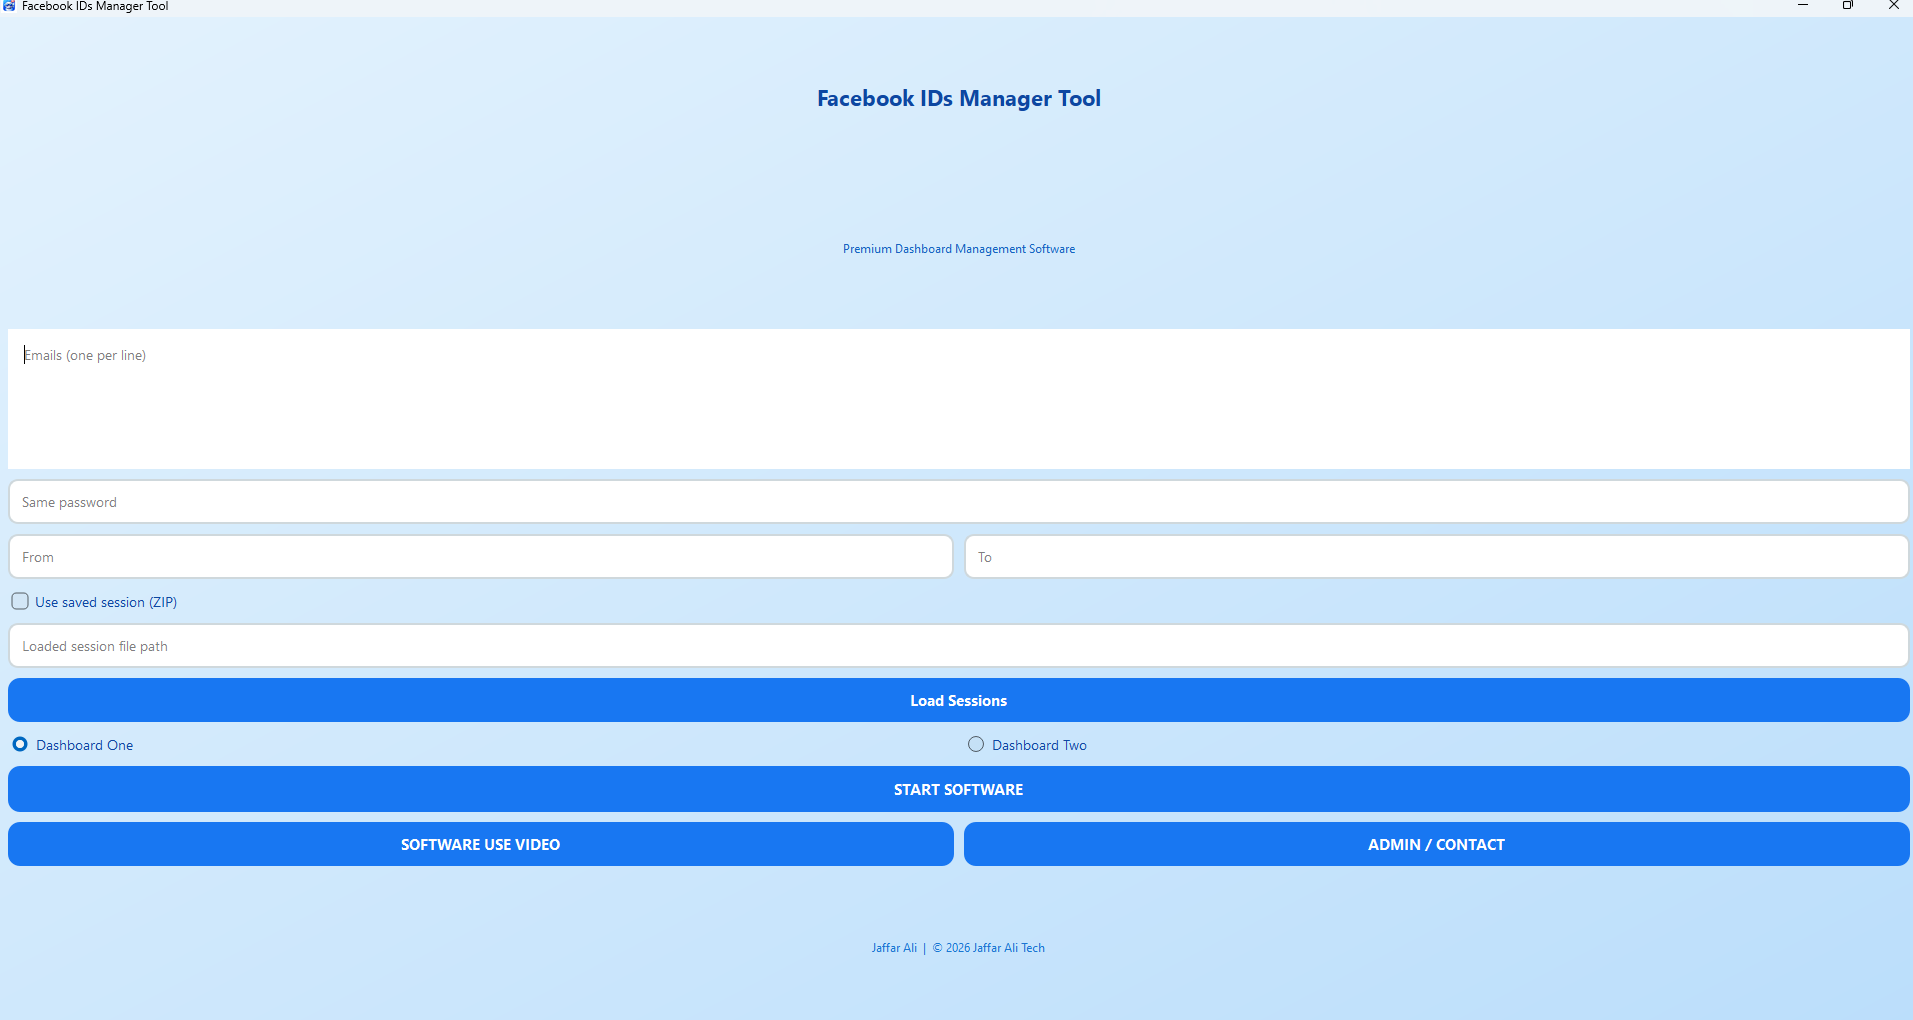Screen dimensions: 1913x1020
Task: Select the To input field
Action: tap(1436, 557)
